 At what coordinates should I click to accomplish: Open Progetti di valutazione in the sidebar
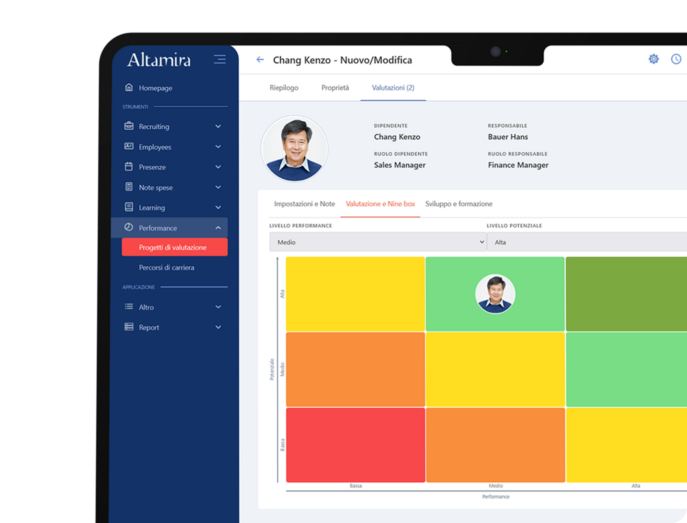click(175, 247)
